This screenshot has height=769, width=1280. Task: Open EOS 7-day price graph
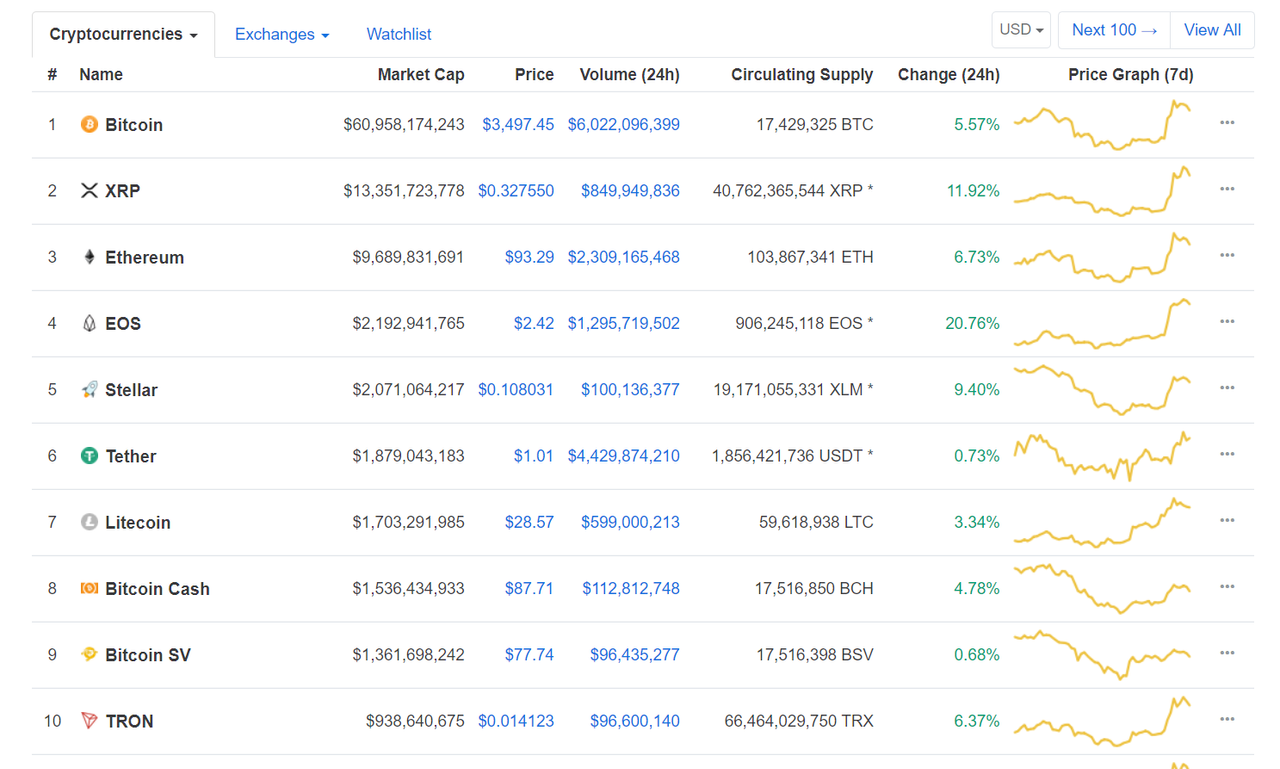tap(1102, 323)
